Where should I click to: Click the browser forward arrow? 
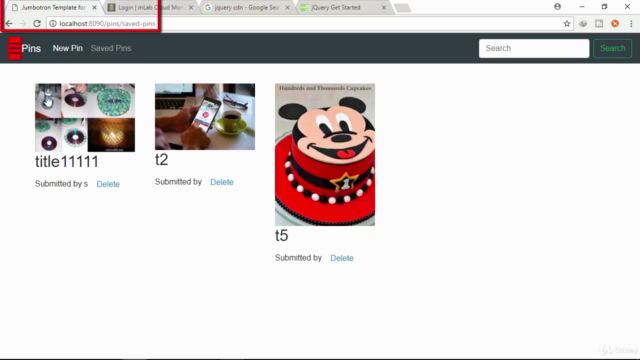coord(23,24)
